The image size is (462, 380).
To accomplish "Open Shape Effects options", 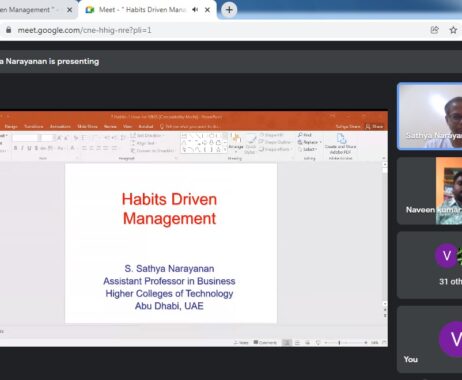I will (275, 149).
